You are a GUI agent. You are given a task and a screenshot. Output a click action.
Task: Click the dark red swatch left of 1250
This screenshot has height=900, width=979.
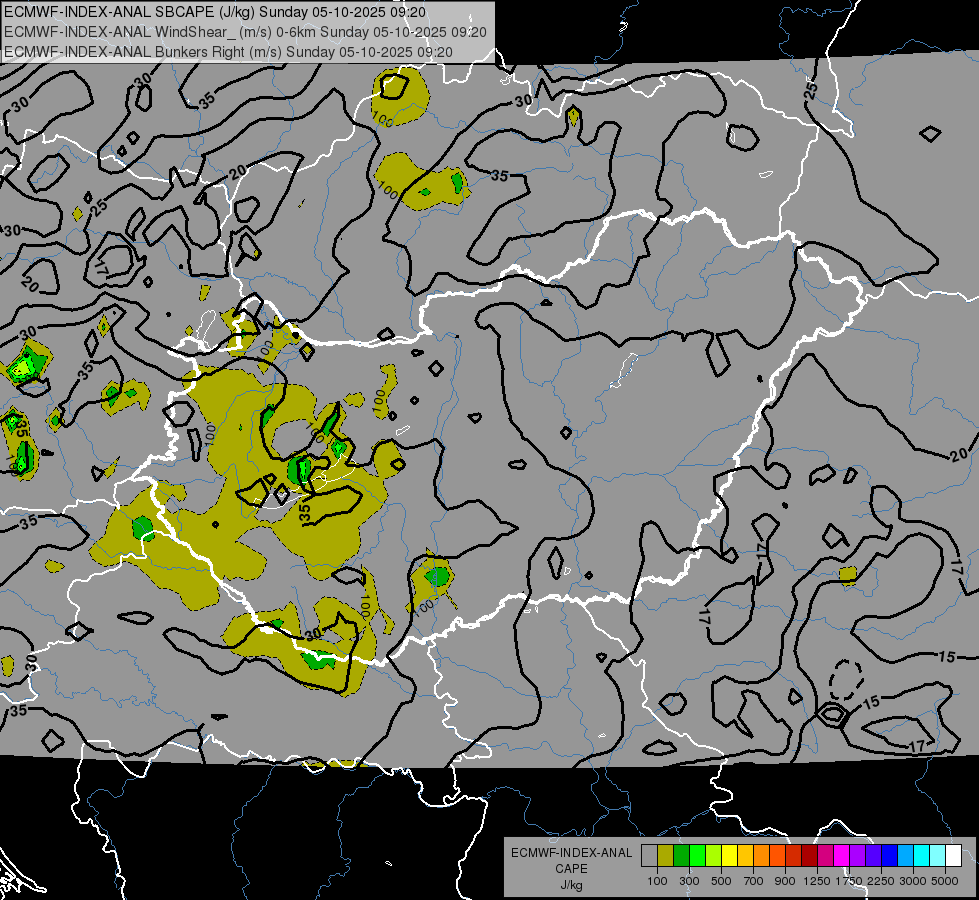coord(809,856)
